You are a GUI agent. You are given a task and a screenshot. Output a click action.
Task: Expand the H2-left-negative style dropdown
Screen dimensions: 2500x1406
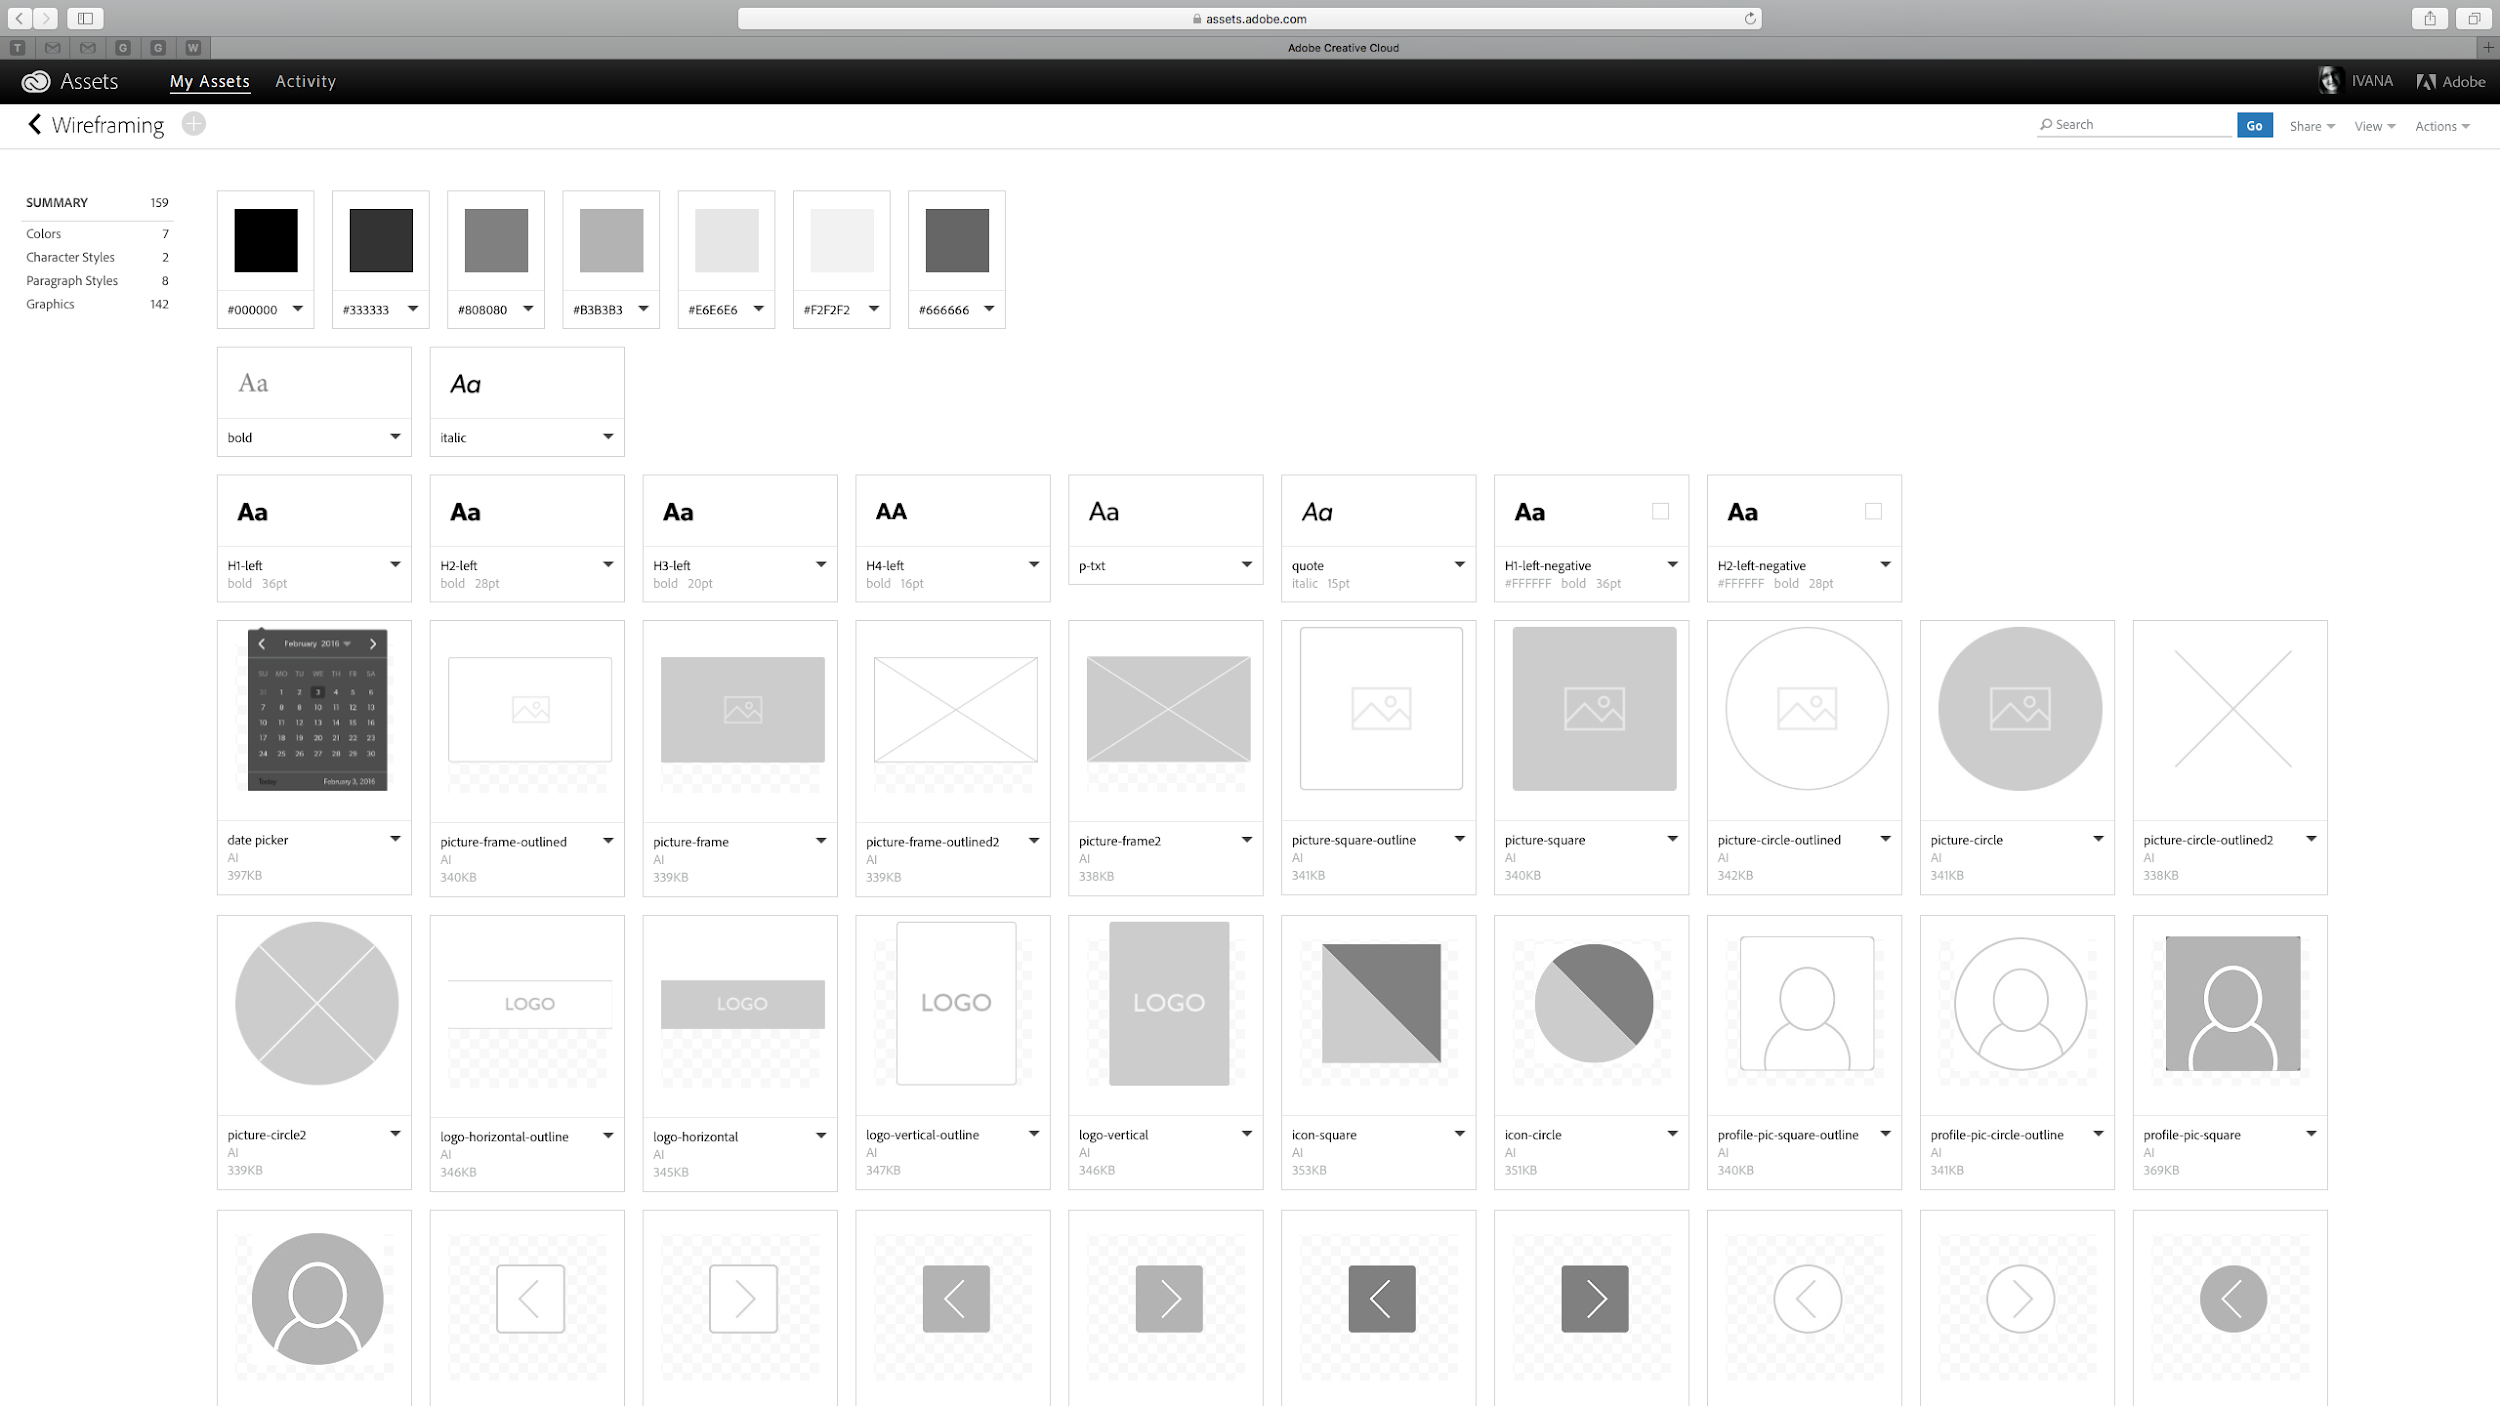click(x=1882, y=563)
